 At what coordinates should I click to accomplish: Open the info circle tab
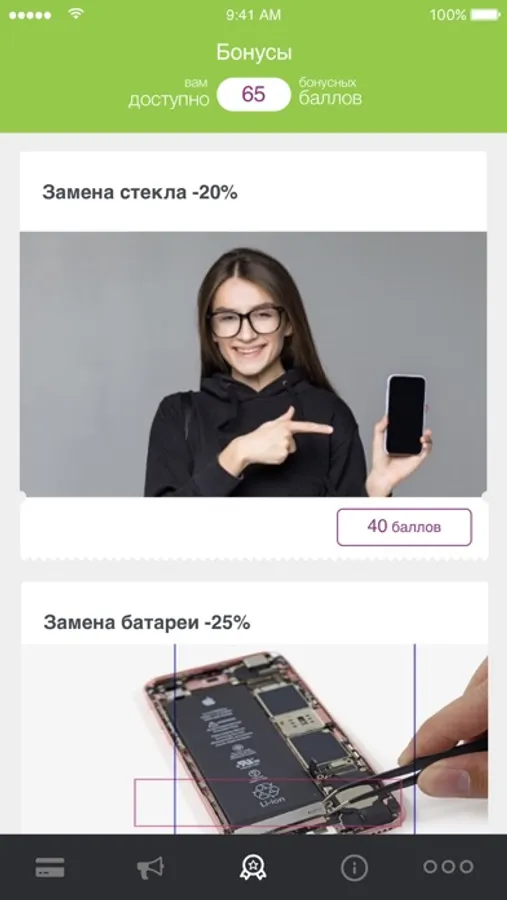354,867
